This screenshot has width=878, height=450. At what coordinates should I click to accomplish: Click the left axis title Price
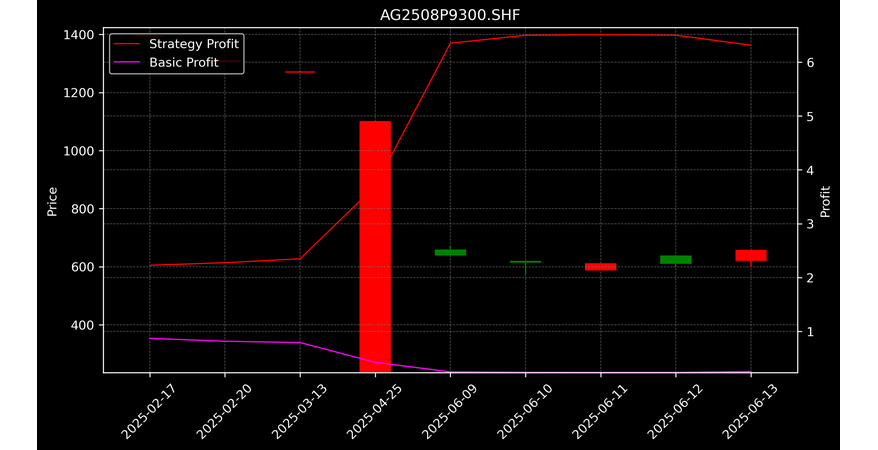pos(52,201)
